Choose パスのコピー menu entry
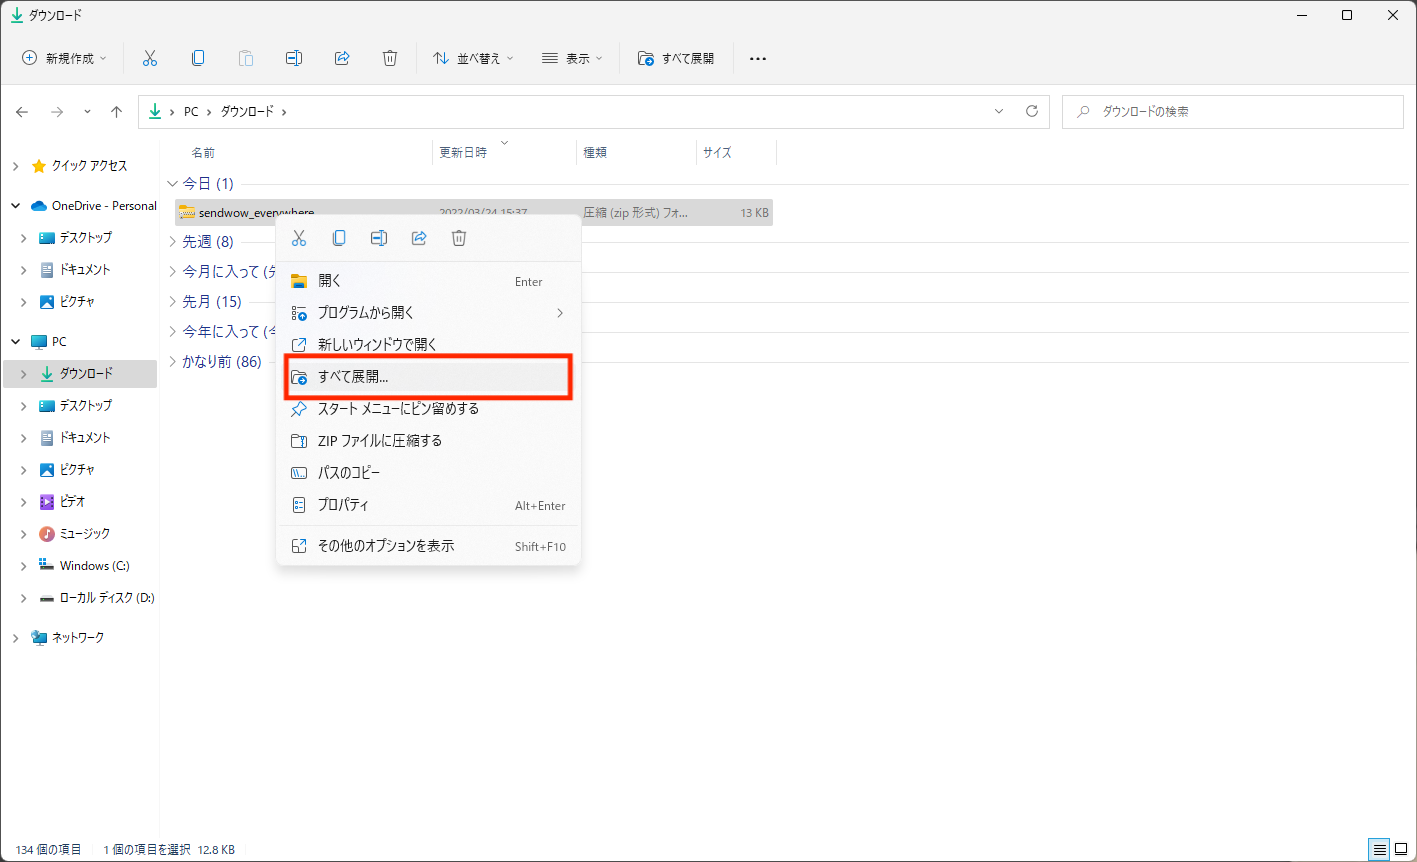Screen dimensions: 1417x862 (428, 473)
